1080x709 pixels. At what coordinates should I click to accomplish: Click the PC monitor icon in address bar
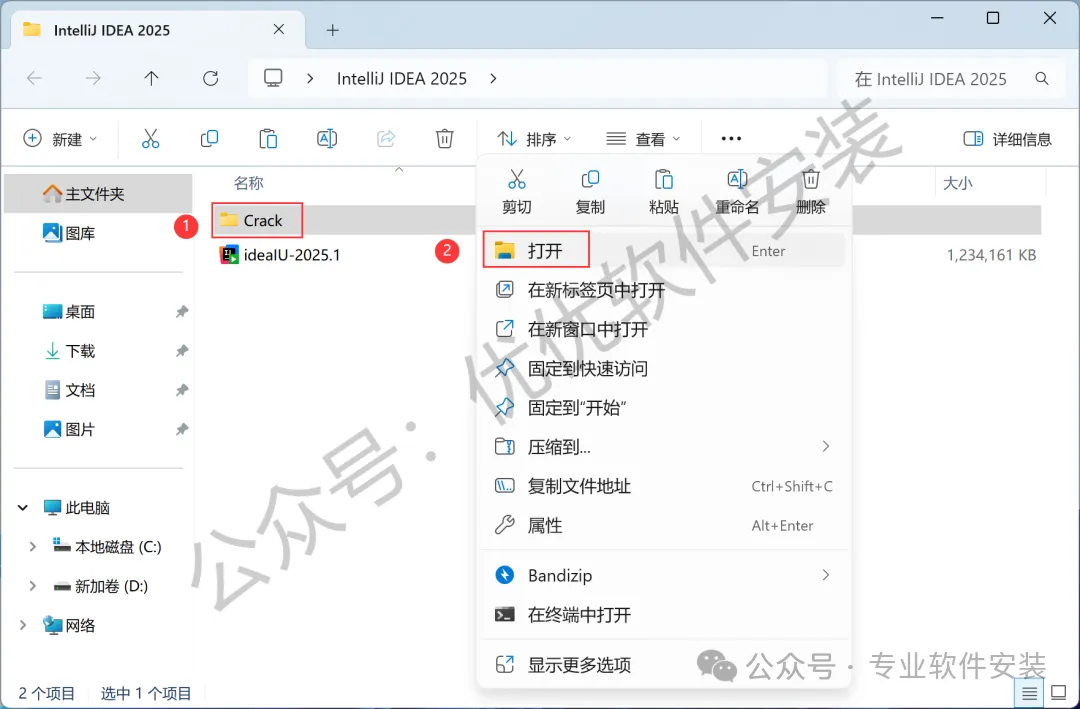click(273, 78)
